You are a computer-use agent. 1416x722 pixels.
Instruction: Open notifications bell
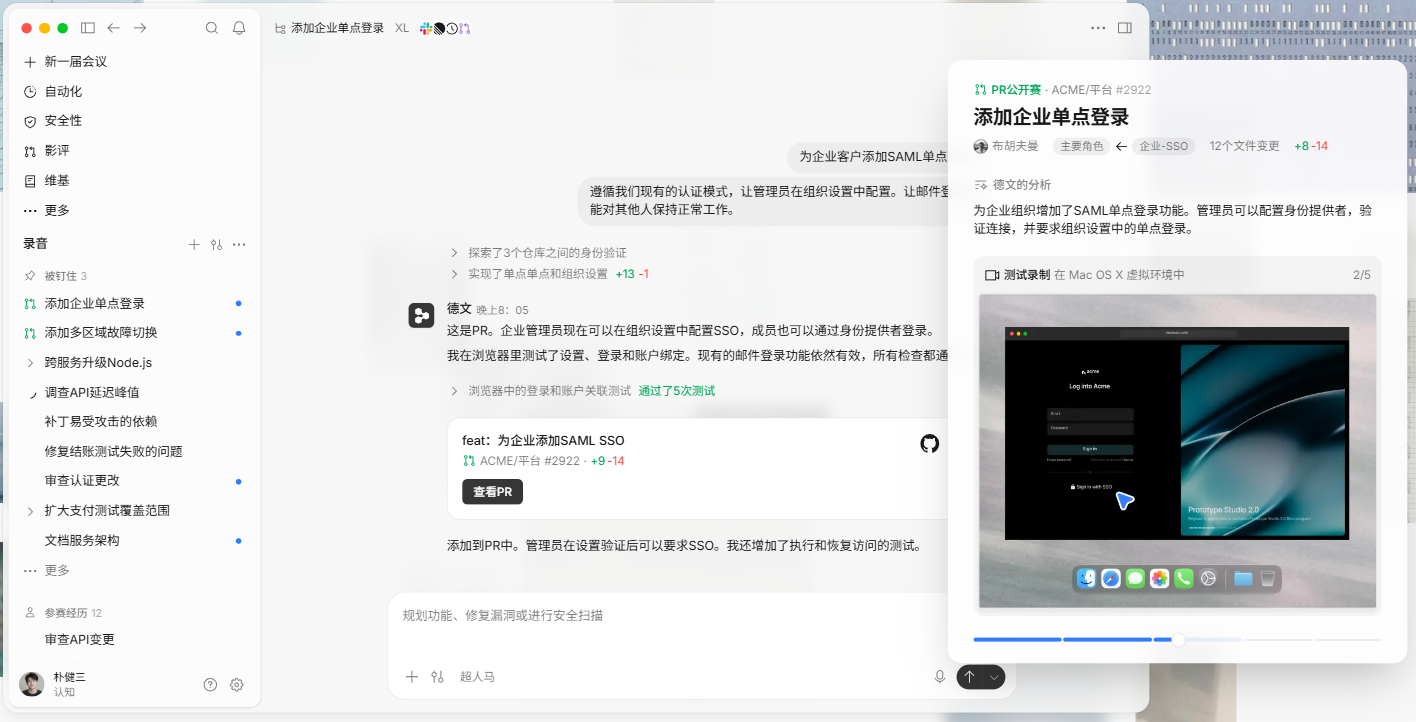click(239, 28)
